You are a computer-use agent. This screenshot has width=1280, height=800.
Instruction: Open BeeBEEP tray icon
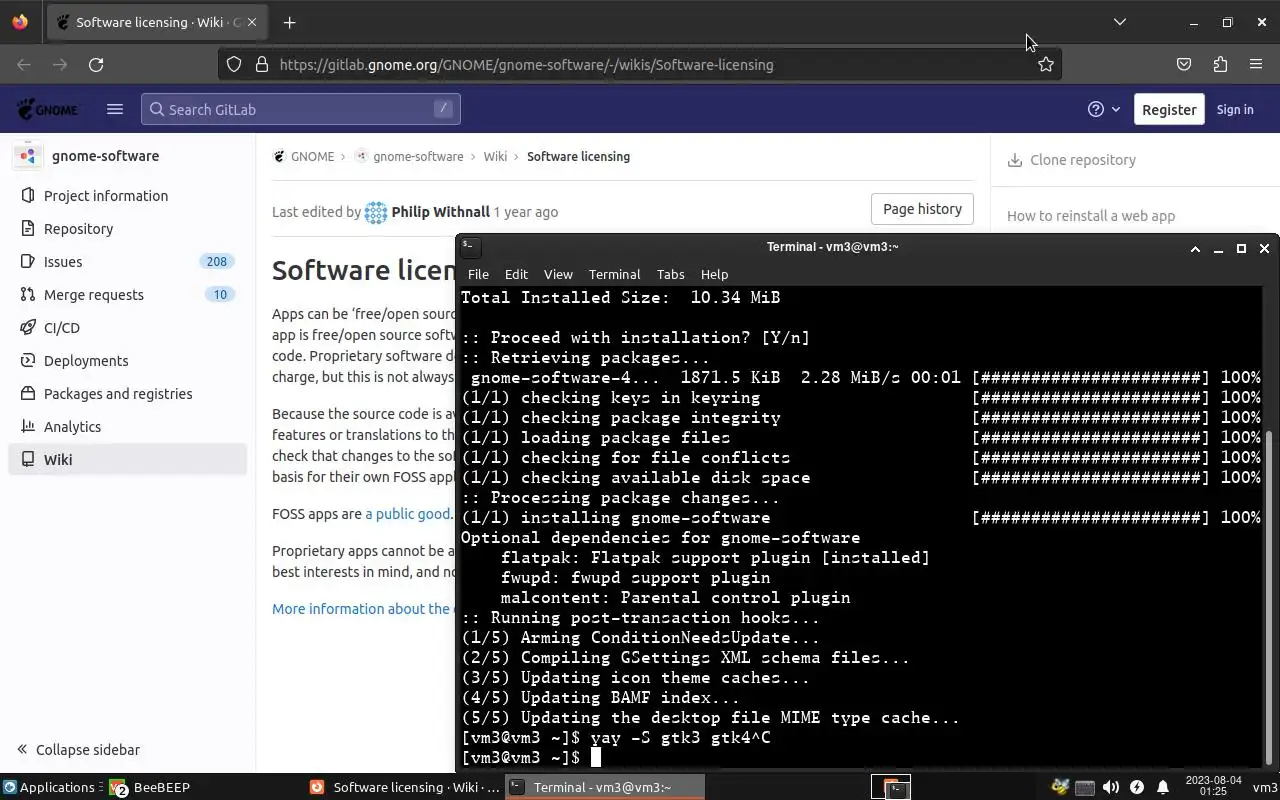1061,787
